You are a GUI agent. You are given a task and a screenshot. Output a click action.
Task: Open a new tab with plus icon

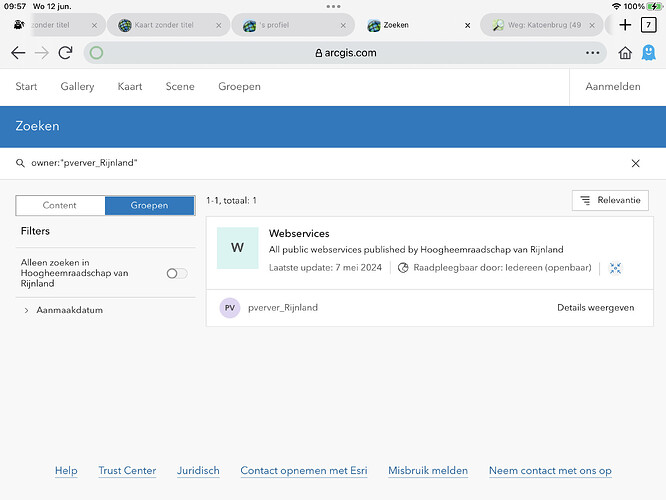tap(625, 25)
